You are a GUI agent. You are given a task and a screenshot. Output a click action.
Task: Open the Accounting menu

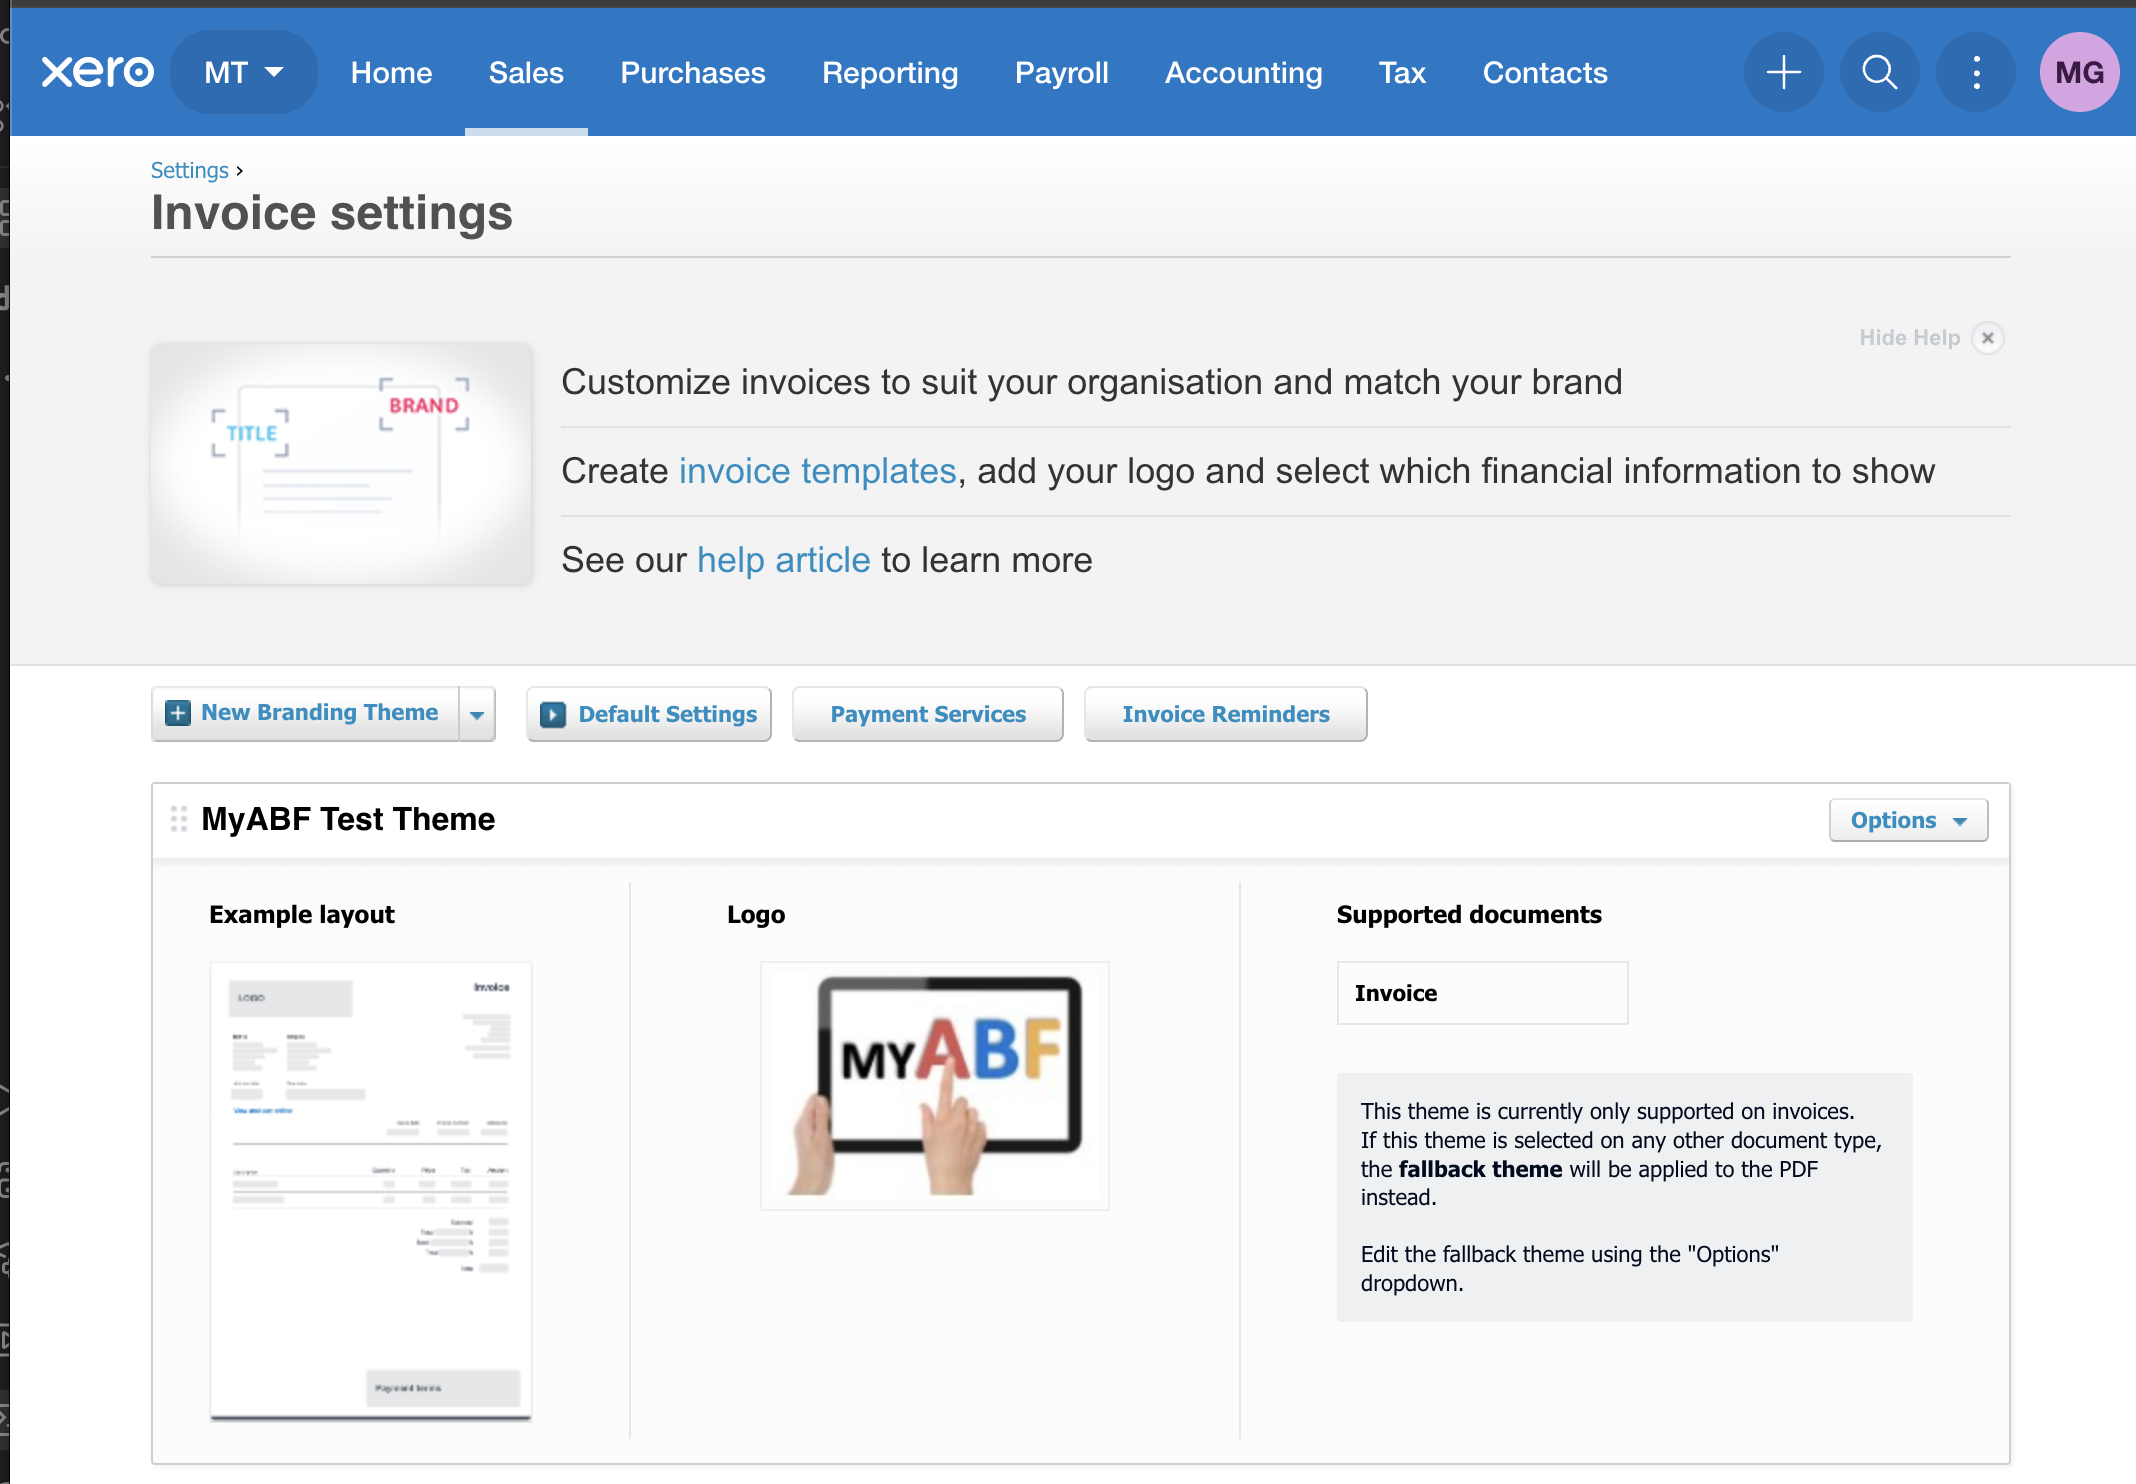coord(1243,72)
